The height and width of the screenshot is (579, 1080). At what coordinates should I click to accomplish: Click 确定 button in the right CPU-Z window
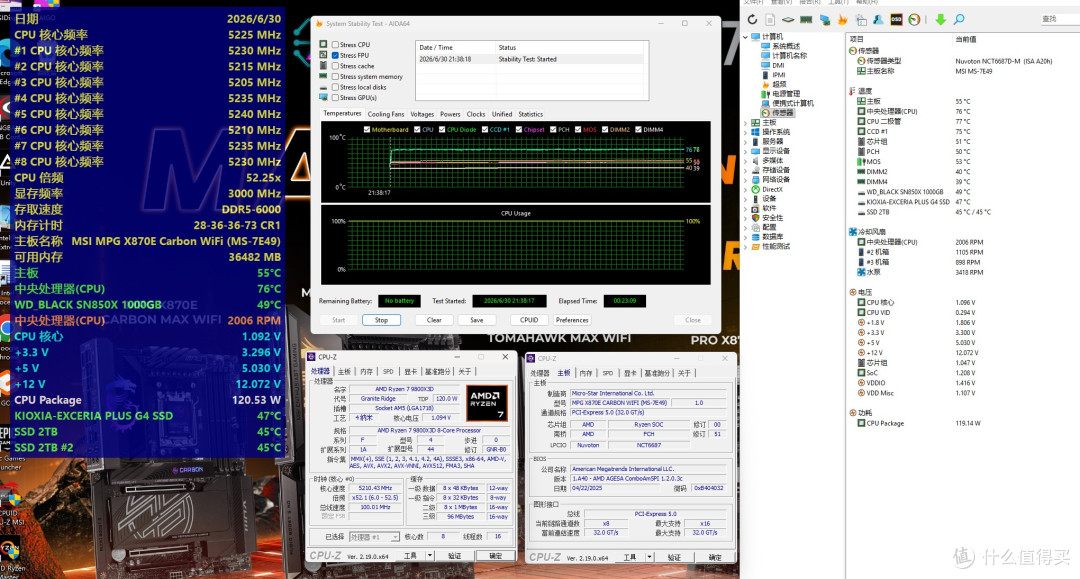[715, 557]
